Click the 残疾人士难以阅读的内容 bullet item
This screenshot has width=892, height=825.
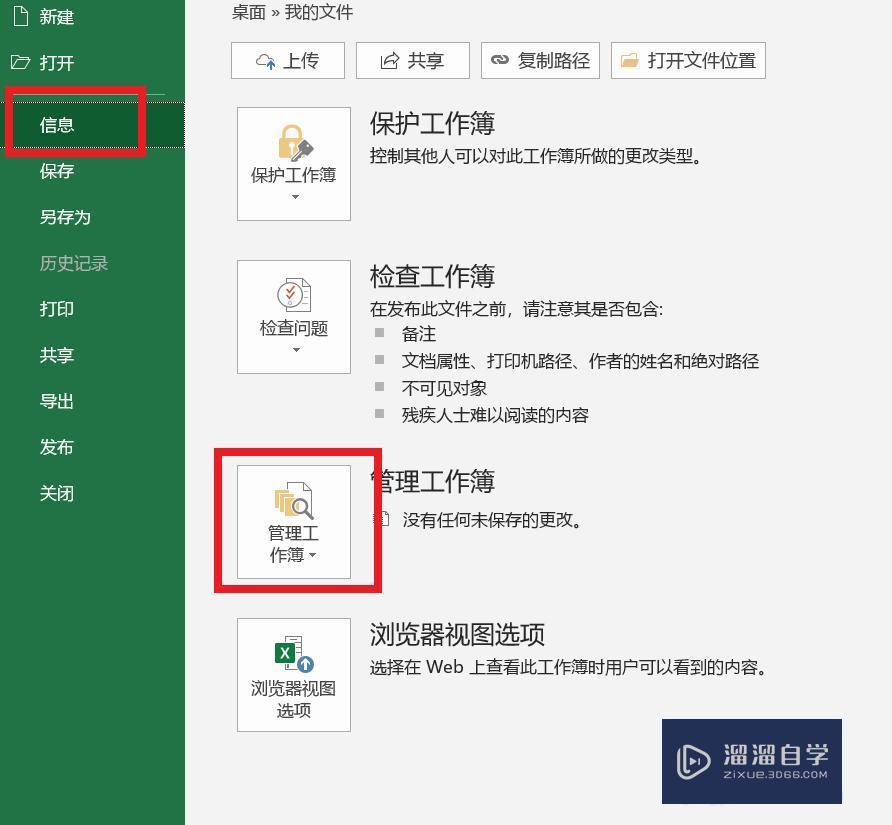click(495, 415)
